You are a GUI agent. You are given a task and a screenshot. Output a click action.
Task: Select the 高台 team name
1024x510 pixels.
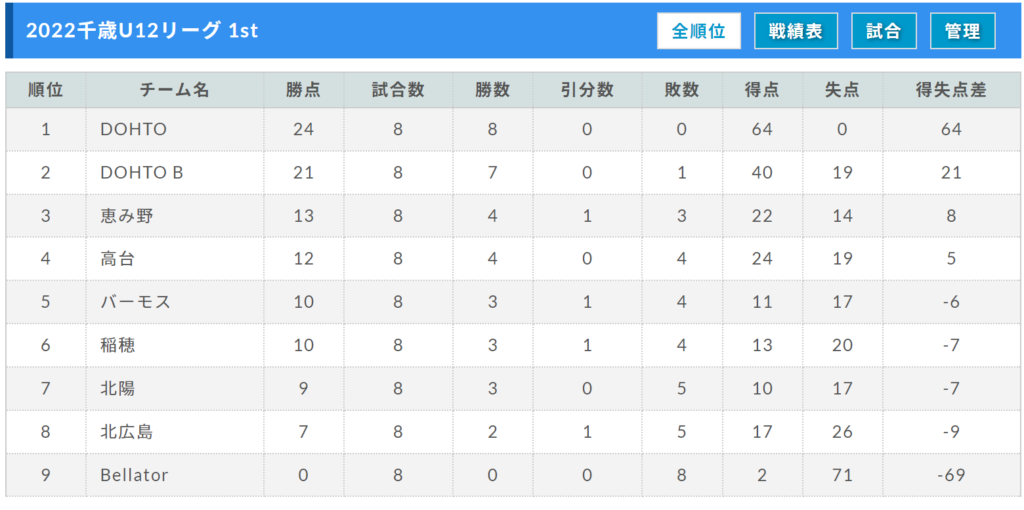tap(118, 259)
